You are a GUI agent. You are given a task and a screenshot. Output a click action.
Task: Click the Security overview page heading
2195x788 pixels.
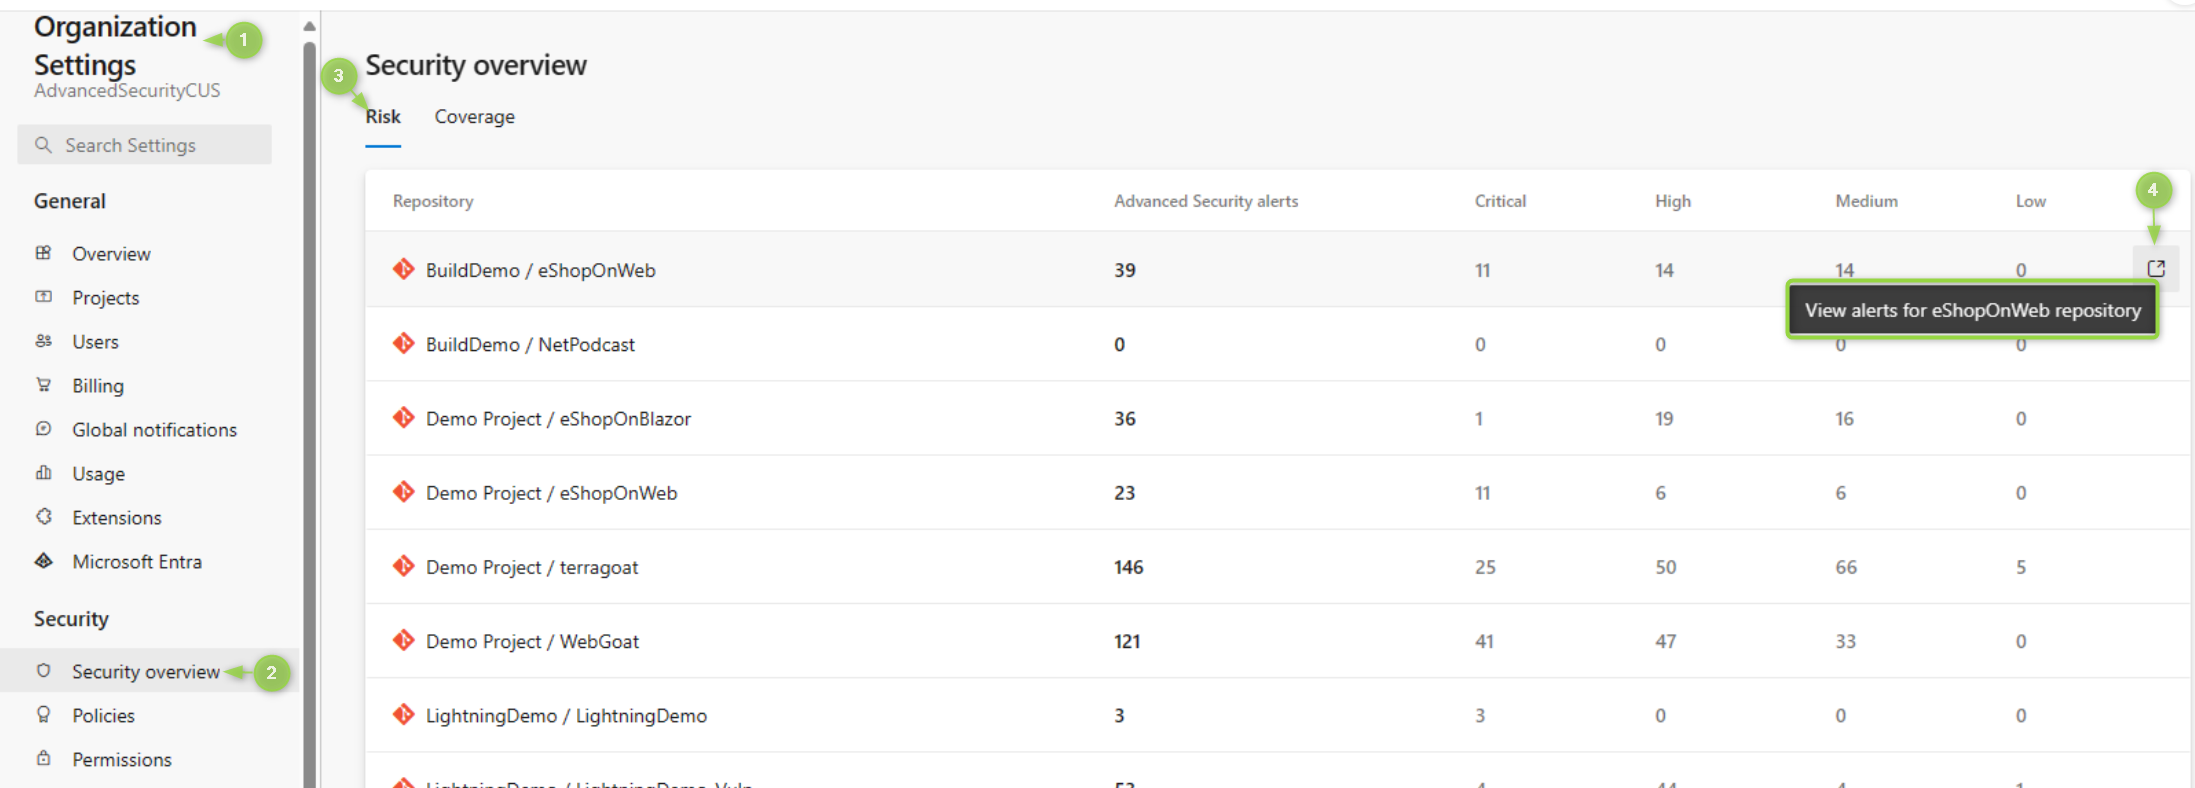click(x=476, y=65)
